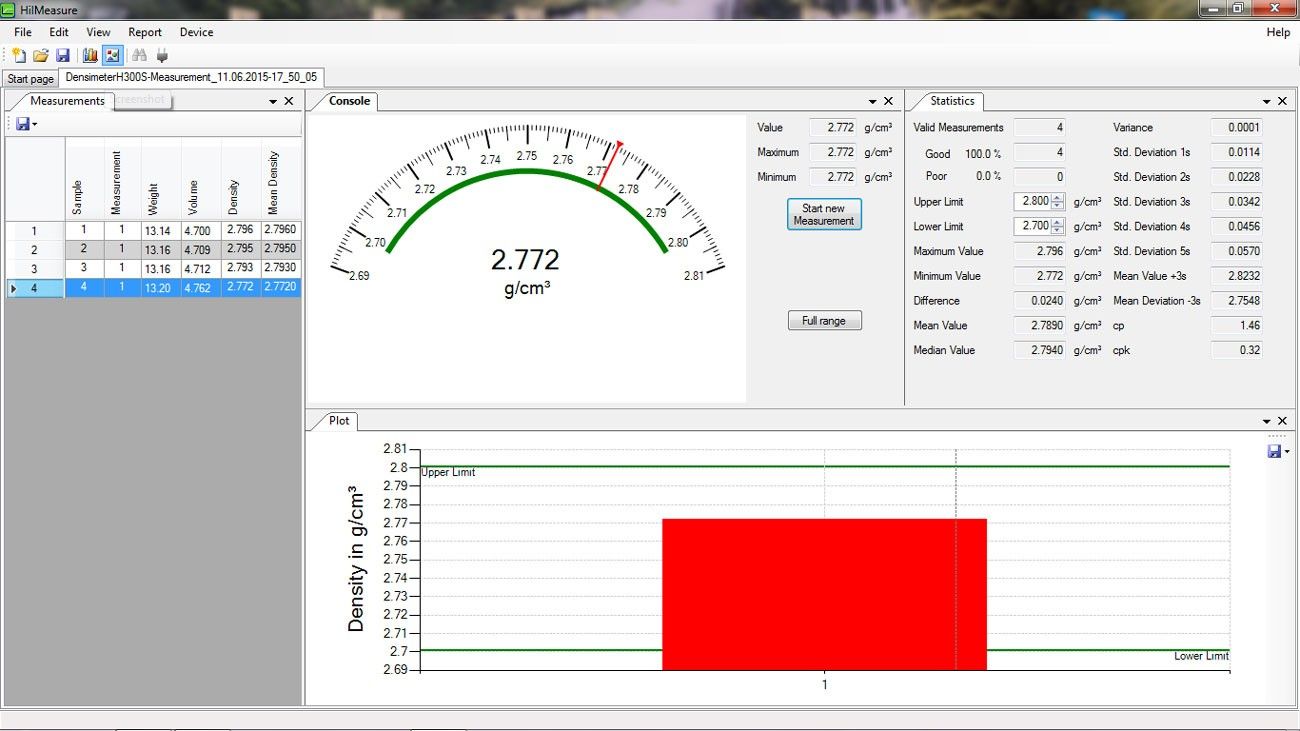Decrease the Lower Limit with down arrow
The width and height of the screenshot is (1300, 731).
coord(1058,230)
